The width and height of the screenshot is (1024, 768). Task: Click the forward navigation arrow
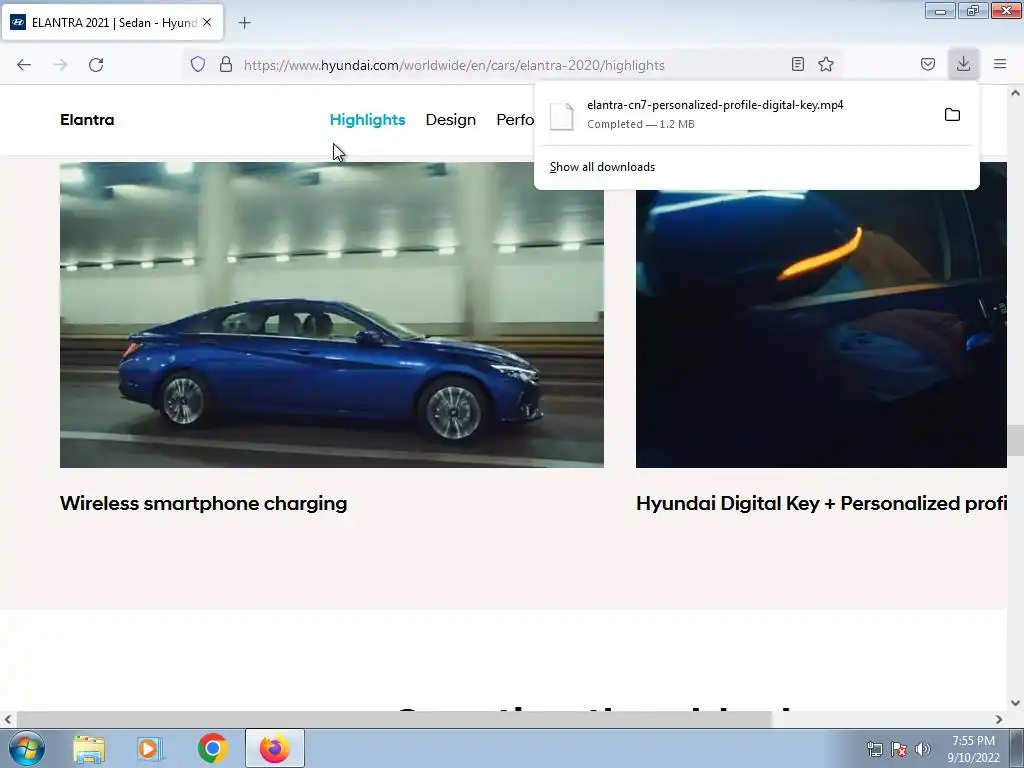pyautogui.click(x=60, y=65)
